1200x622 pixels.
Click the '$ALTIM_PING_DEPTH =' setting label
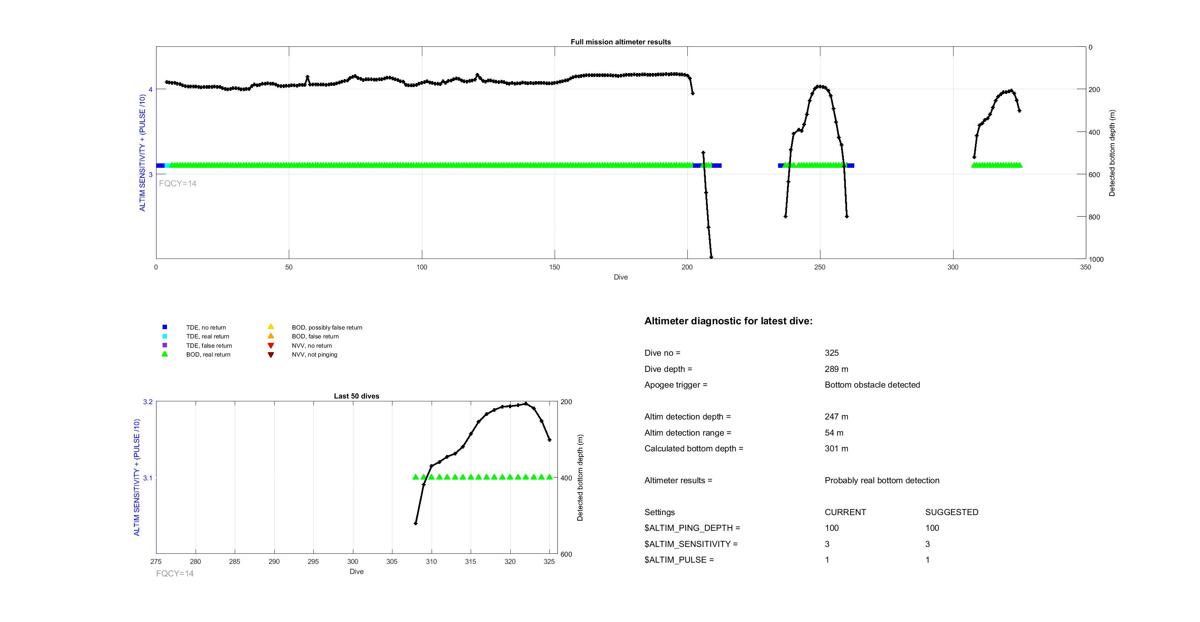693,528
